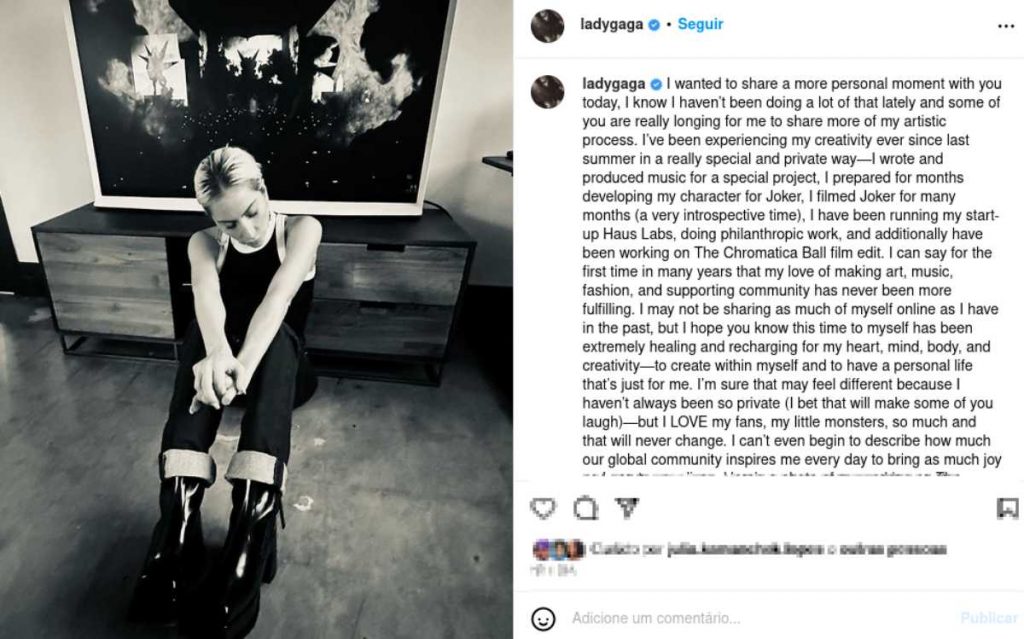This screenshot has width=1024, height=639.
Task: Share post using paper plane icon
Action: click(627, 508)
